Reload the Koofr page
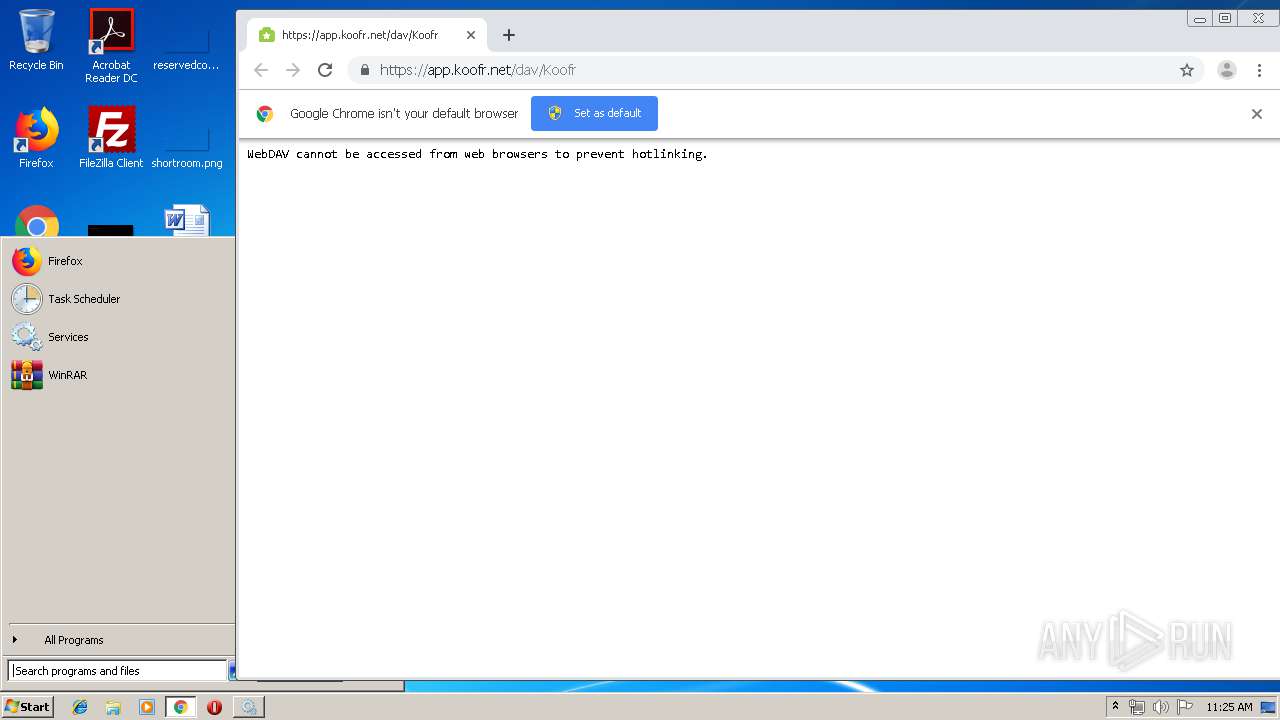1280x720 pixels. [325, 70]
